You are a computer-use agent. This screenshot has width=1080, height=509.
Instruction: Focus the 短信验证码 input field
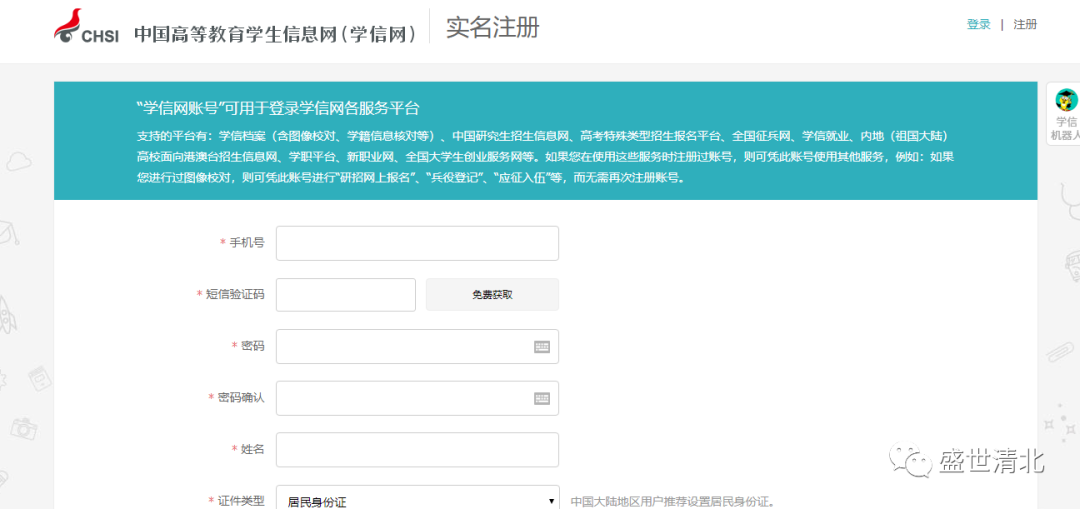pyautogui.click(x=346, y=295)
